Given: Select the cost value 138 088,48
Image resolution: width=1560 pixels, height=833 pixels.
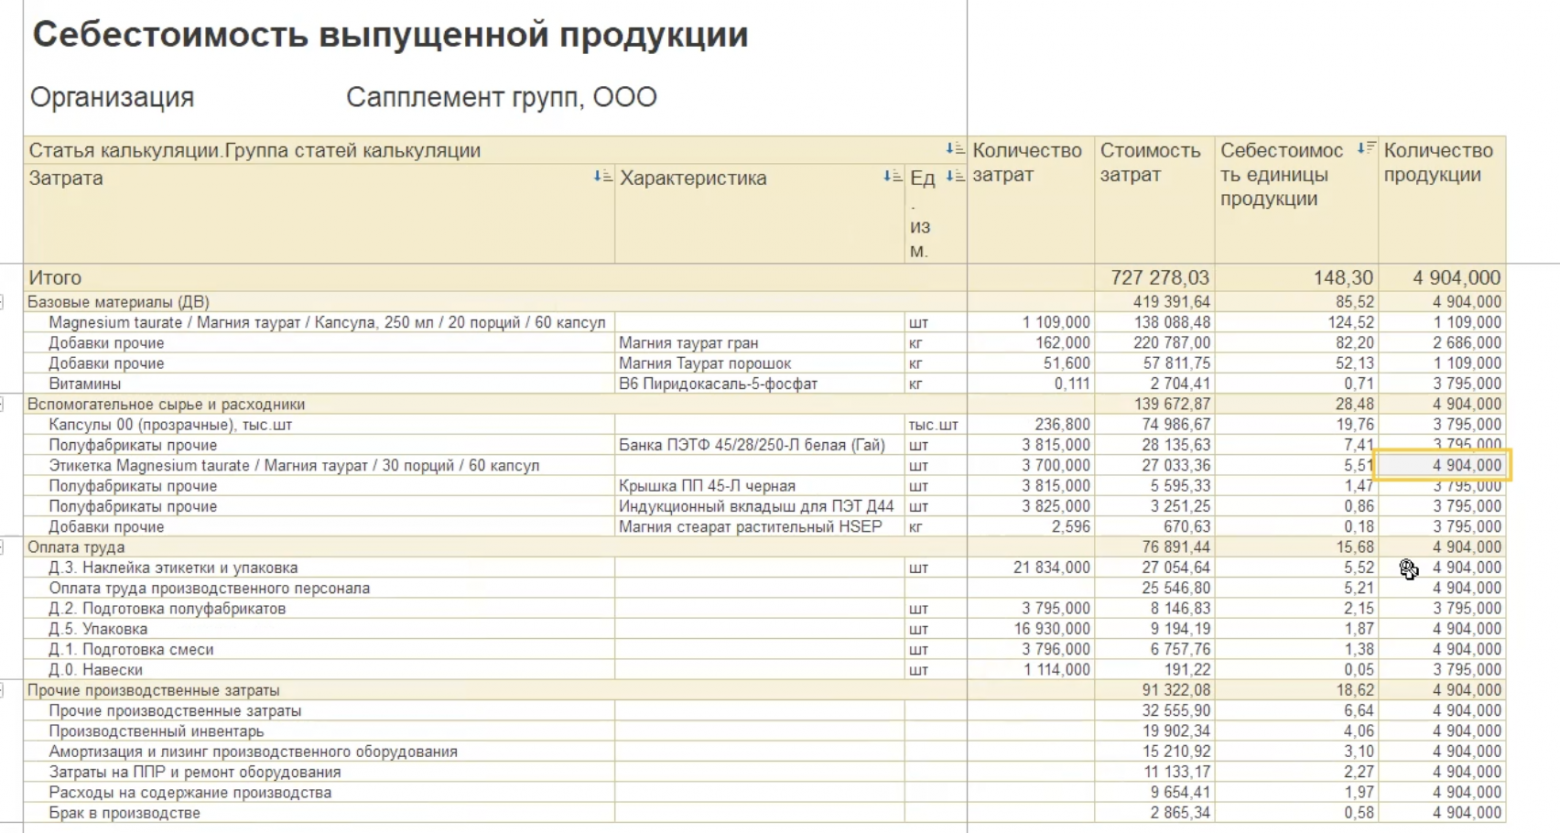Looking at the screenshot, I should pos(1172,322).
